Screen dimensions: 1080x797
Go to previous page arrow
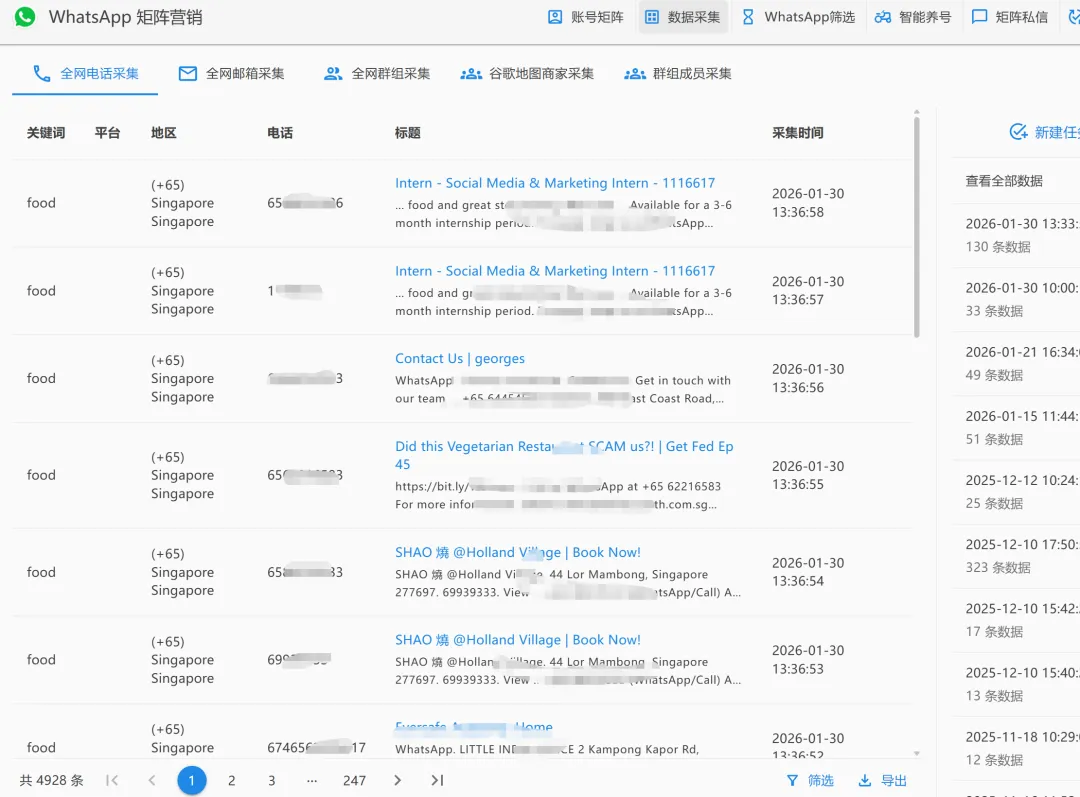pos(152,780)
